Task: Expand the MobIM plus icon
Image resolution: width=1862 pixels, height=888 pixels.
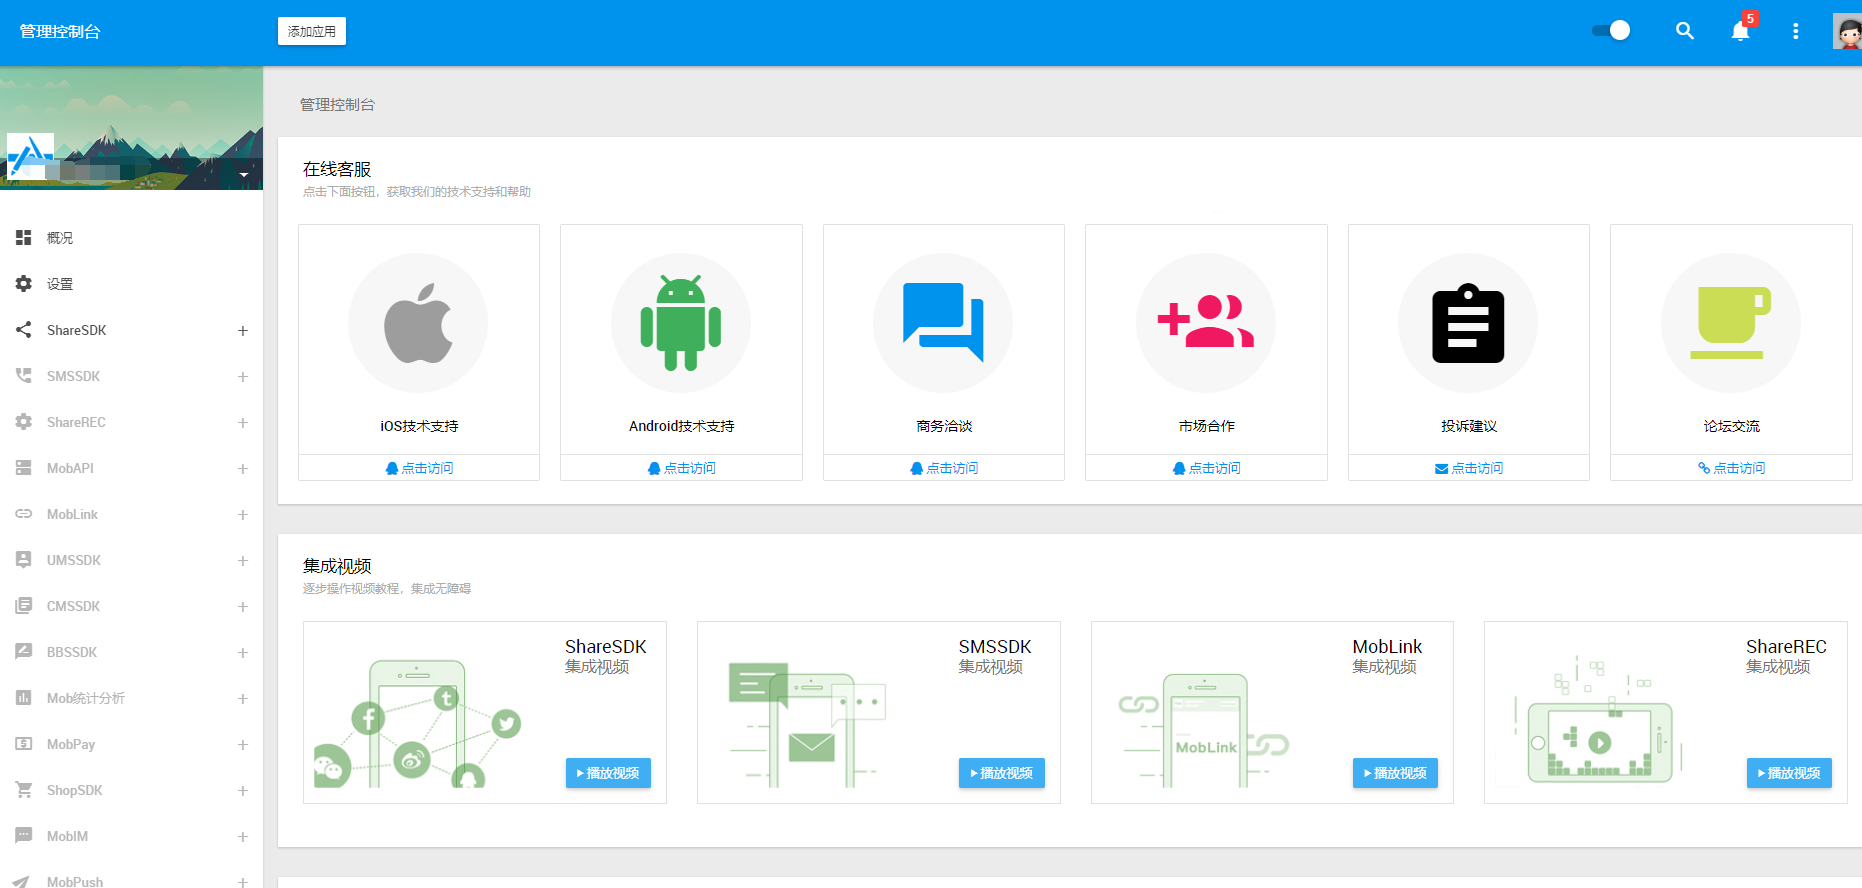Action: [x=242, y=836]
